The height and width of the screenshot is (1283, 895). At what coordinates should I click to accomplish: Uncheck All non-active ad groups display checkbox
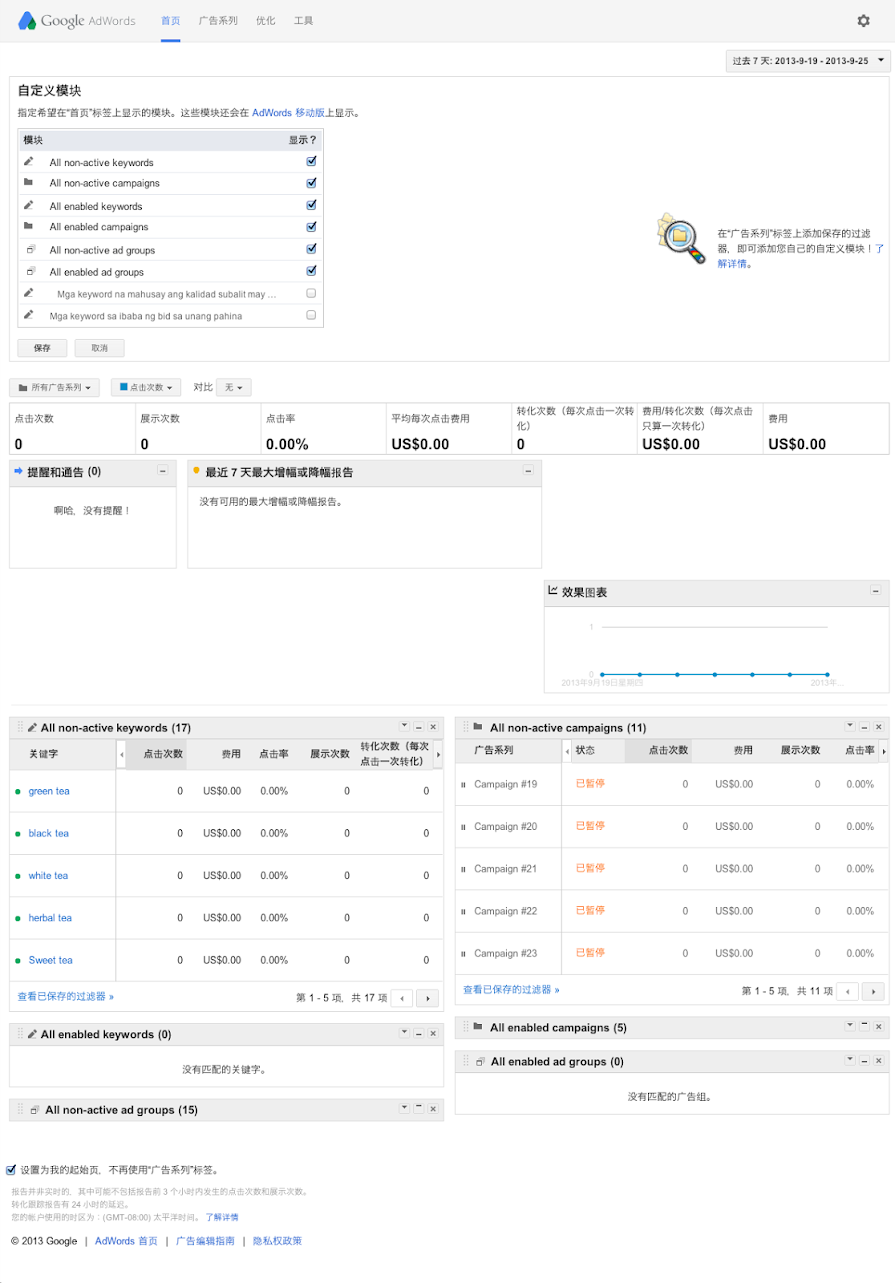point(311,249)
